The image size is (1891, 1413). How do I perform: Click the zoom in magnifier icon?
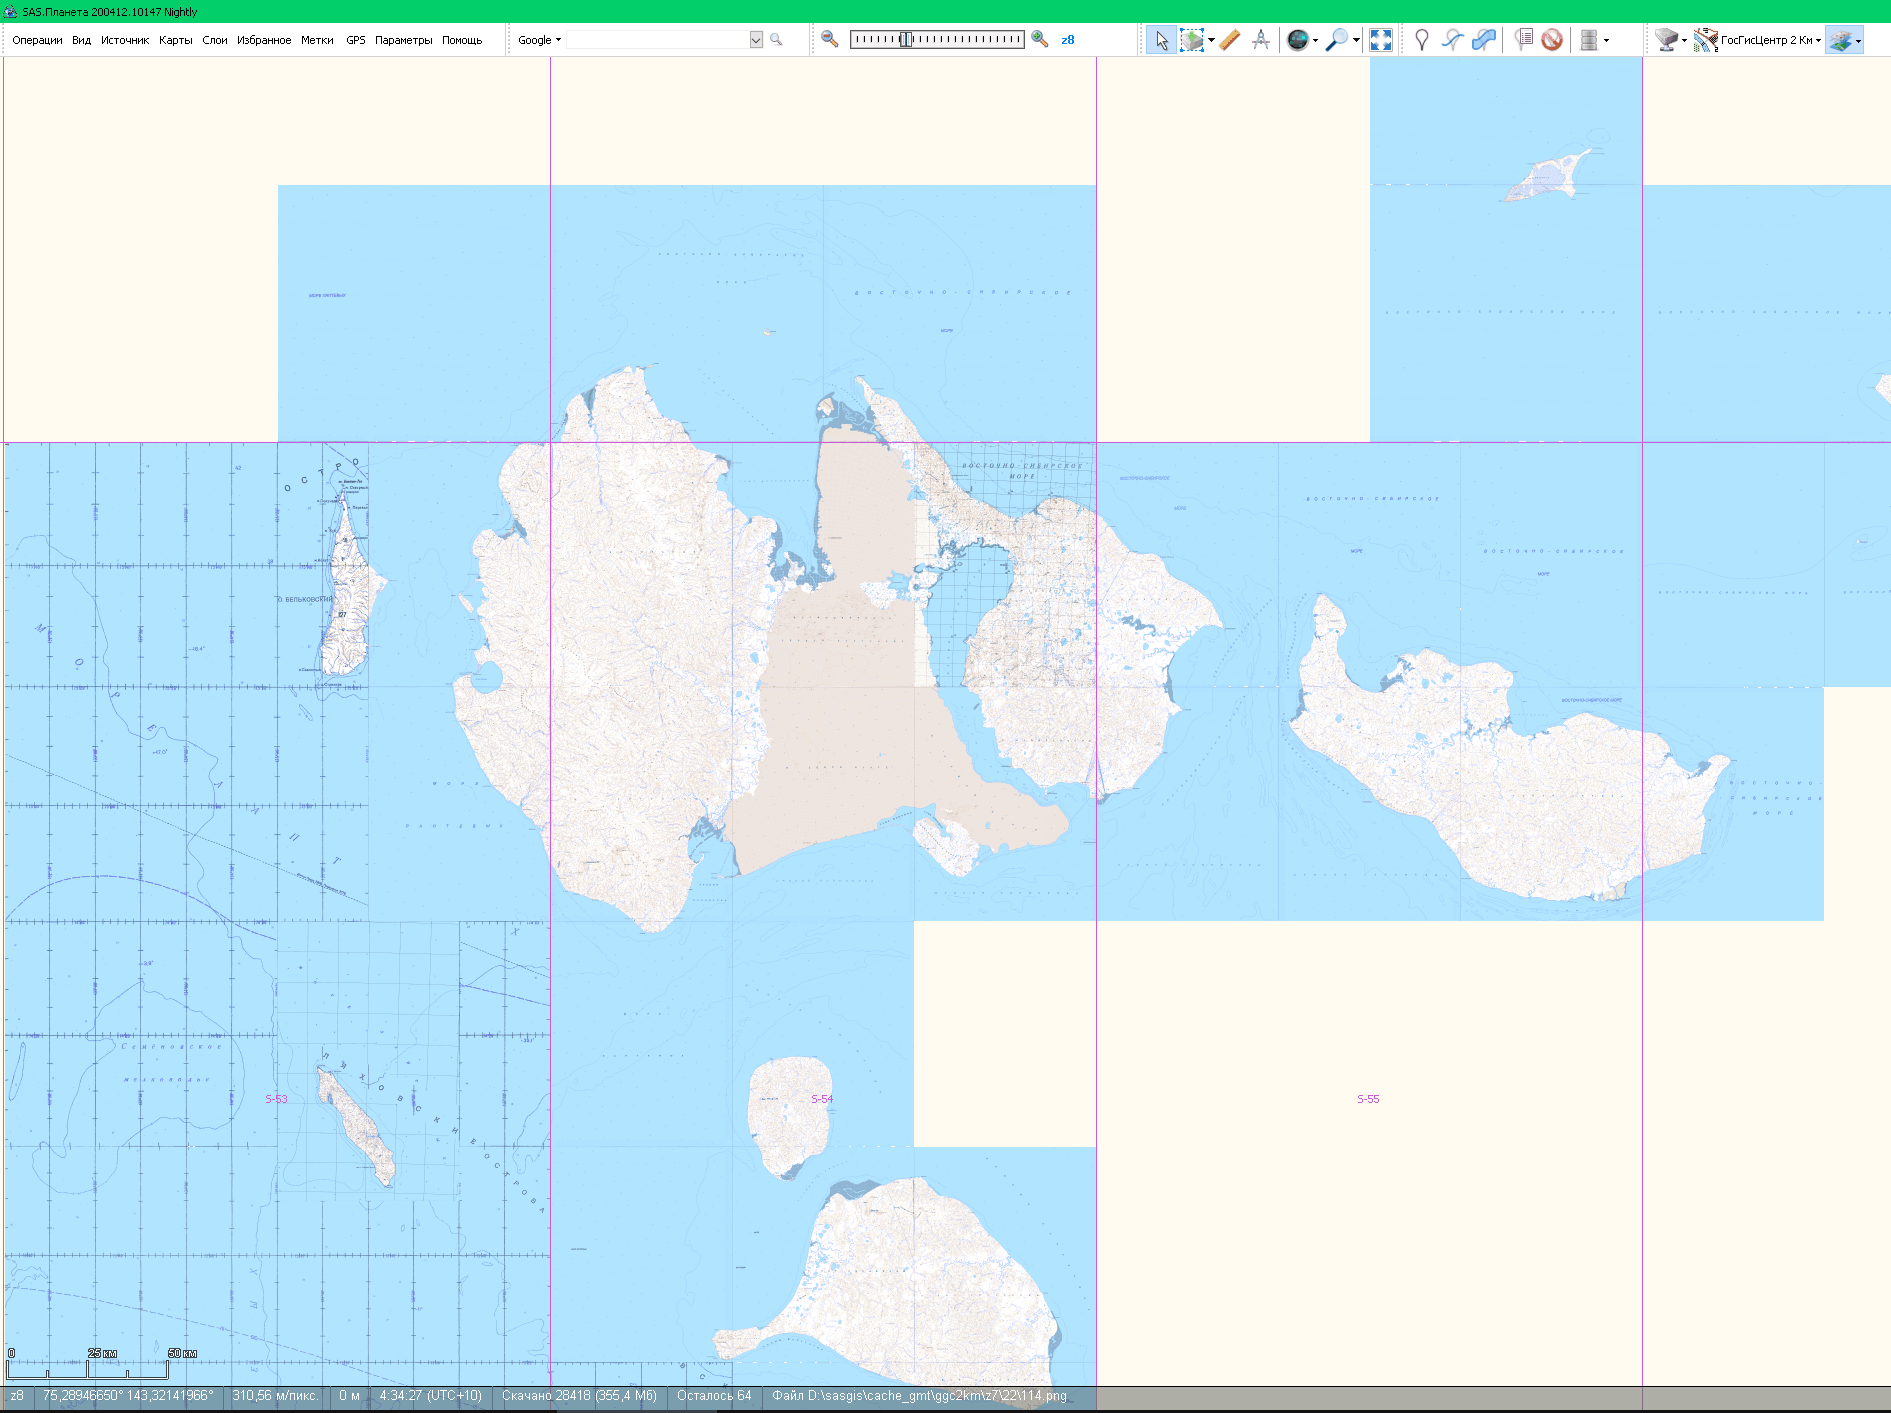[x=1040, y=40]
